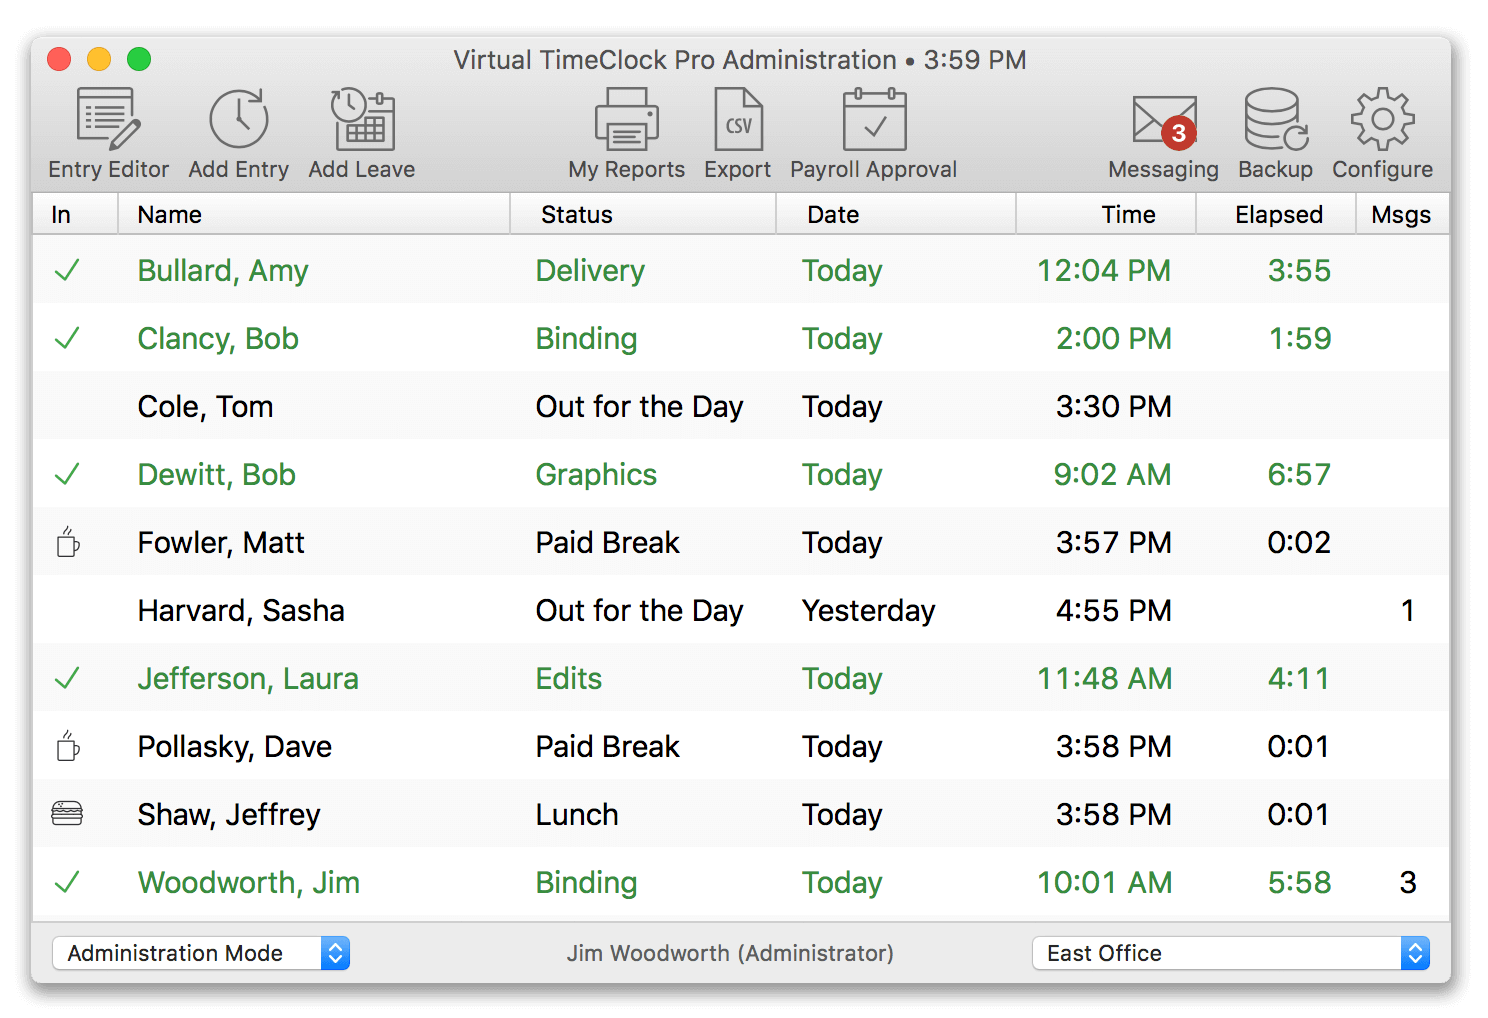This screenshot has width=1488, height=1018.
Task: Sort entries by the Name column
Action: [x=168, y=213]
